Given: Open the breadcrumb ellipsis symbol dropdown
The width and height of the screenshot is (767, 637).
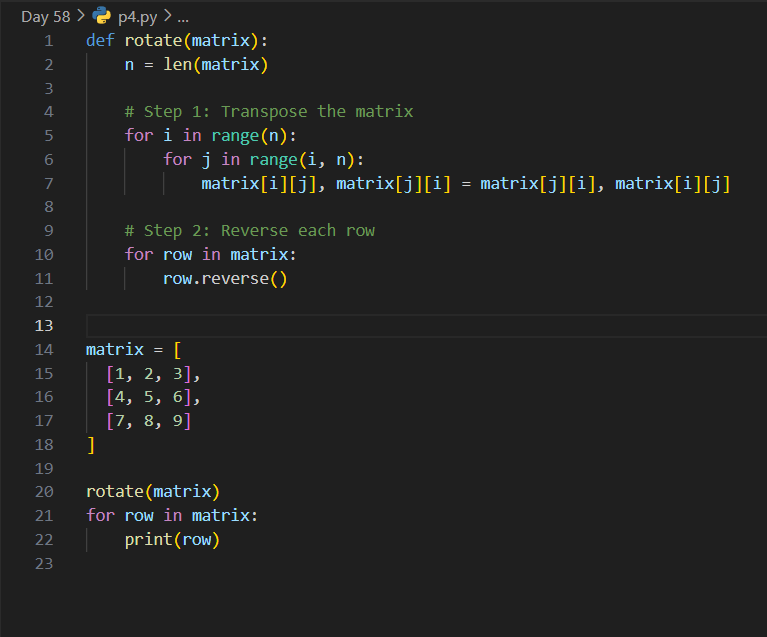Looking at the screenshot, I should (x=183, y=20).
